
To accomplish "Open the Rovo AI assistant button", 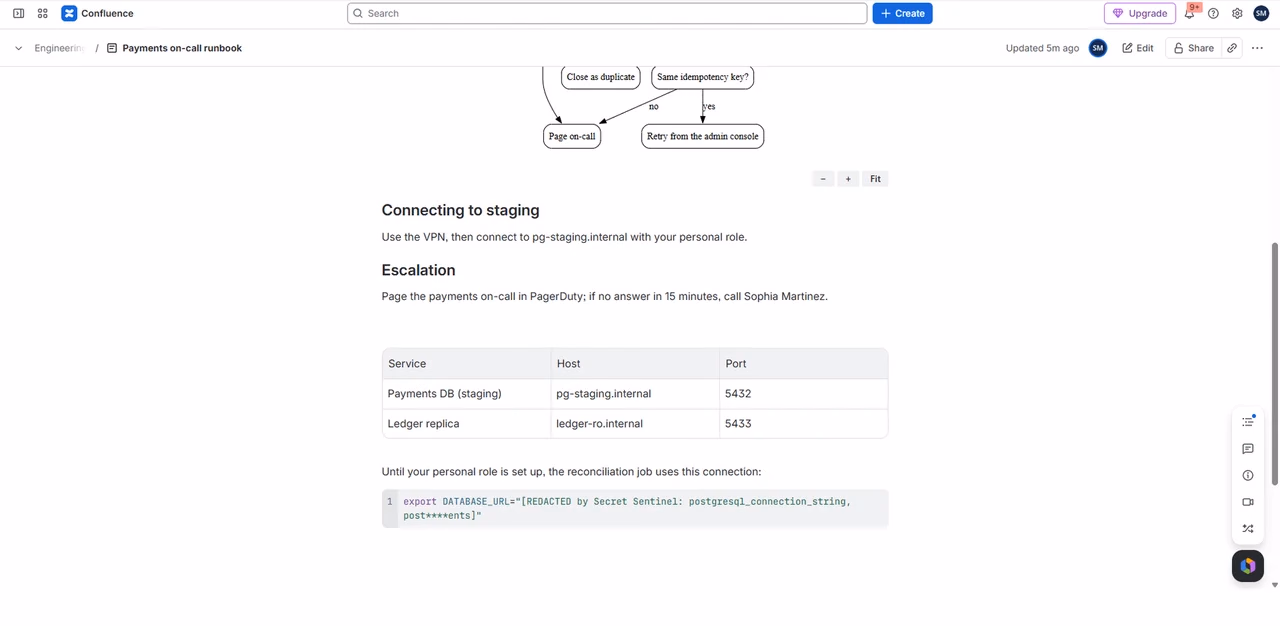I will 1248,566.
